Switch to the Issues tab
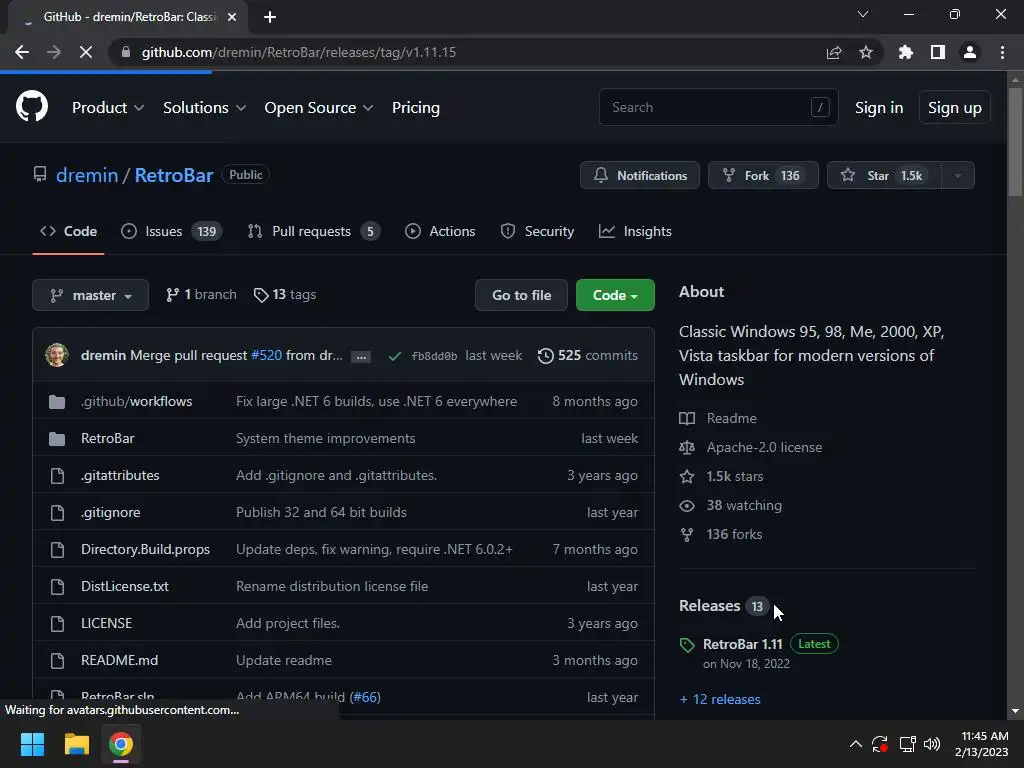 point(172,231)
